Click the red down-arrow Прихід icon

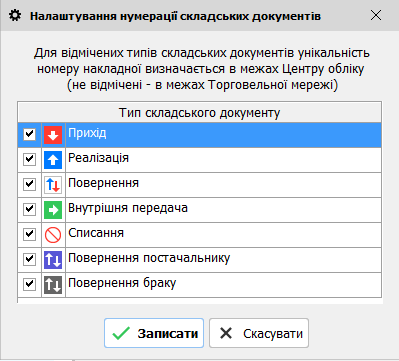(x=53, y=135)
